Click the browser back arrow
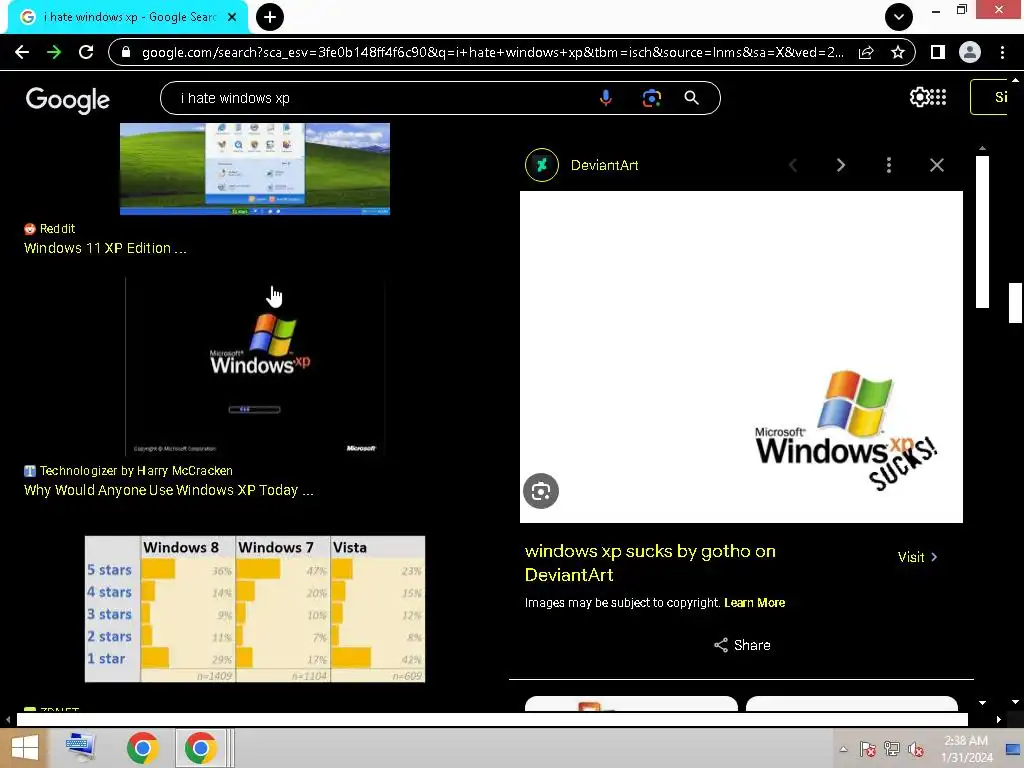Image resolution: width=1024 pixels, height=768 pixels. click(22, 52)
